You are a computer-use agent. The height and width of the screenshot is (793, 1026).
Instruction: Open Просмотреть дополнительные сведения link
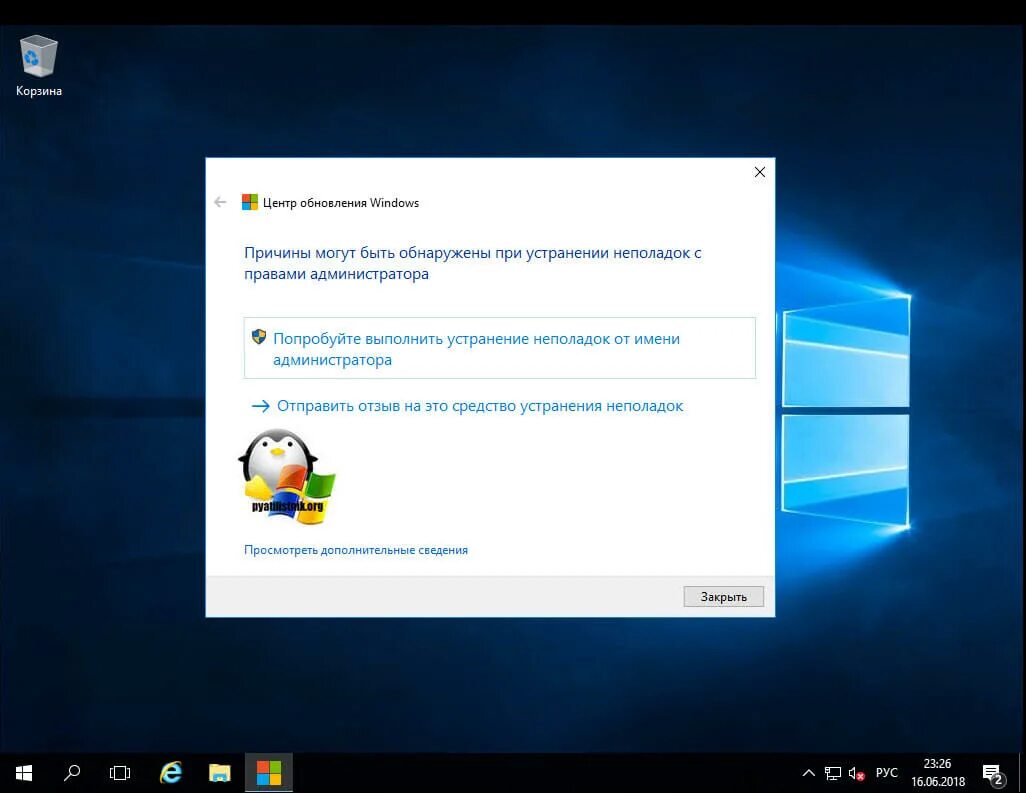[355, 549]
